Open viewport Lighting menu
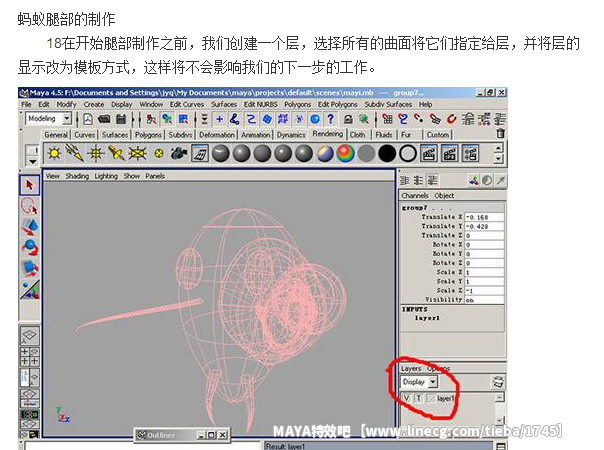The width and height of the screenshot is (604, 450). point(106,176)
